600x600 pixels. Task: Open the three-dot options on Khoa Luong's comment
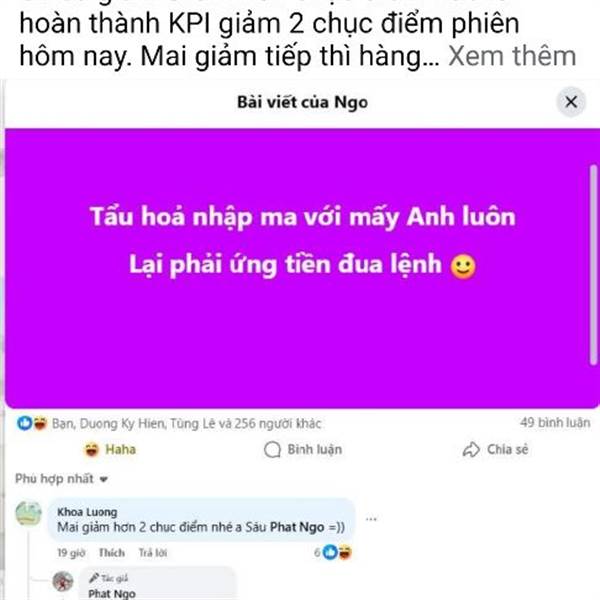coord(371,519)
